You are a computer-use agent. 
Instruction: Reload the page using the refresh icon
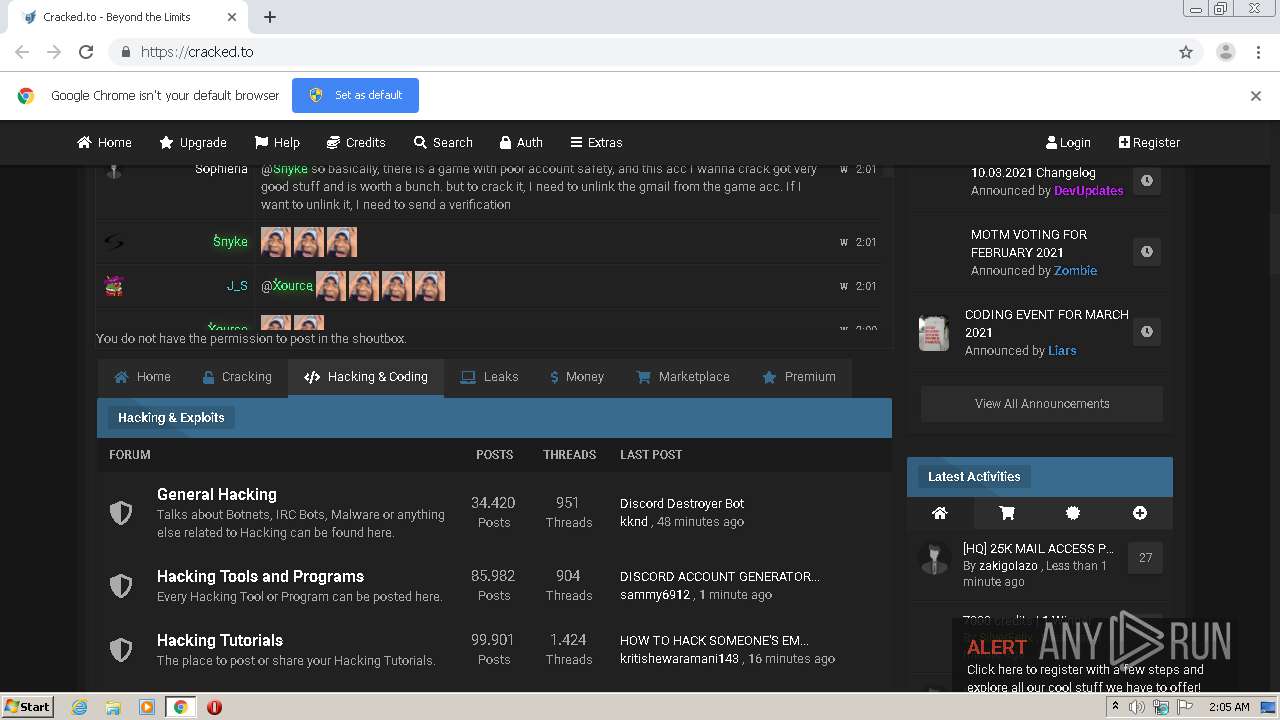pyautogui.click(x=86, y=52)
